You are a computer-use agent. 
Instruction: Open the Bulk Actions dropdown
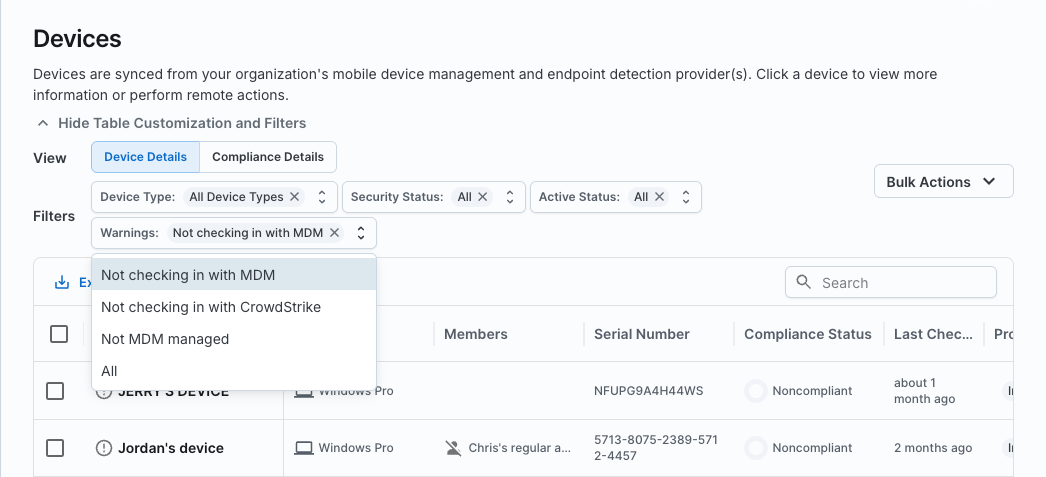[x=943, y=182]
